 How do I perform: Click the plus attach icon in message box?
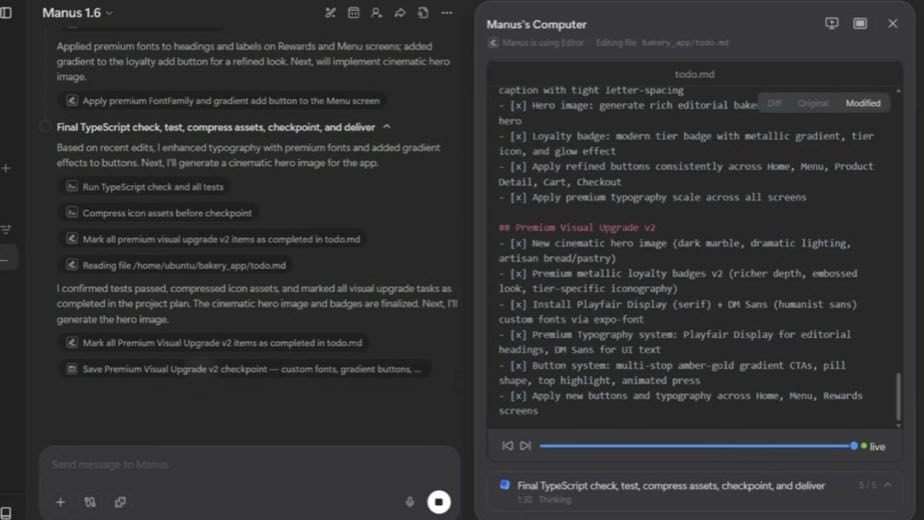pyautogui.click(x=60, y=502)
